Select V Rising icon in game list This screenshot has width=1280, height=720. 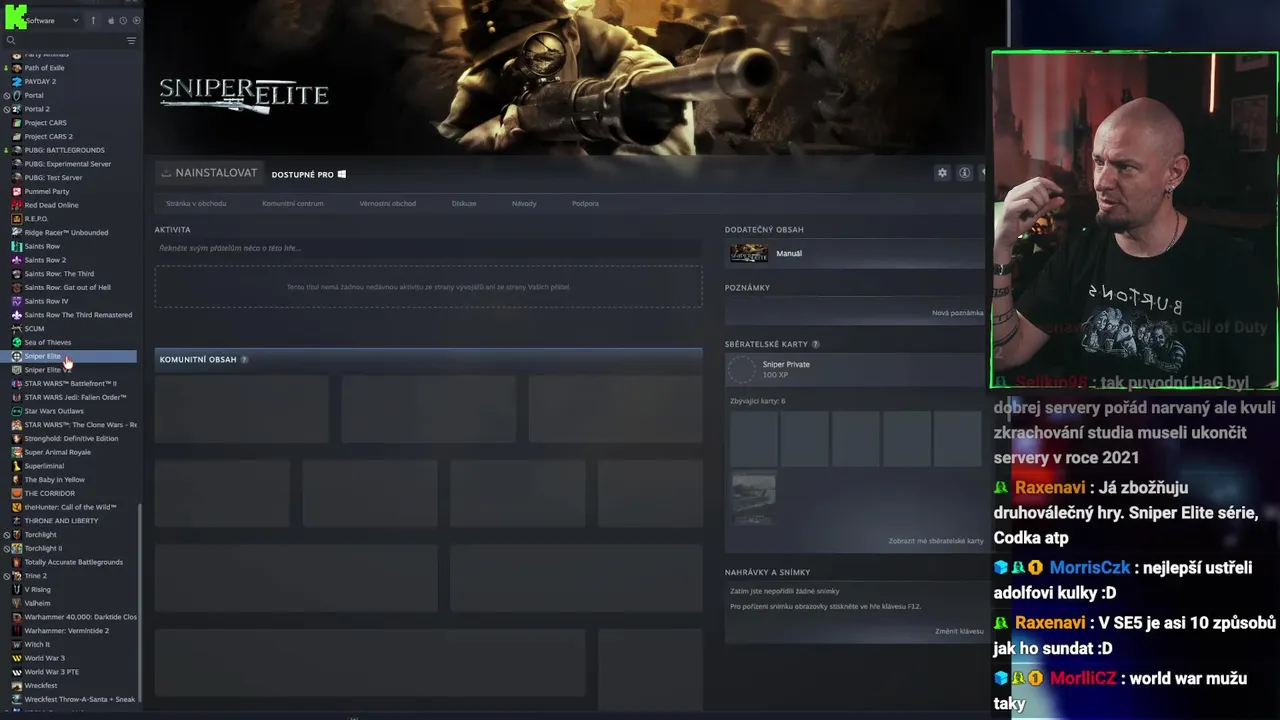pyautogui.click(x=16, y=589)
